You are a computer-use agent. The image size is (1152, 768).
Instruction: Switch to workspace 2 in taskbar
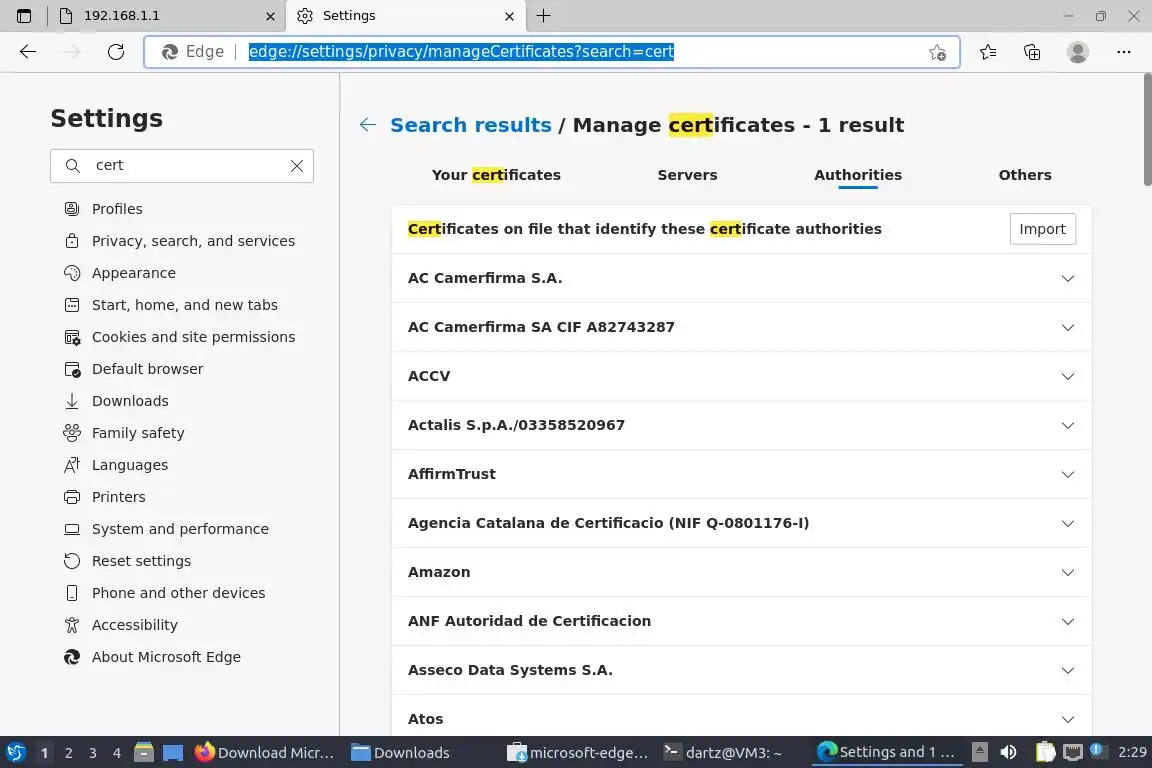tap(68, 753)
